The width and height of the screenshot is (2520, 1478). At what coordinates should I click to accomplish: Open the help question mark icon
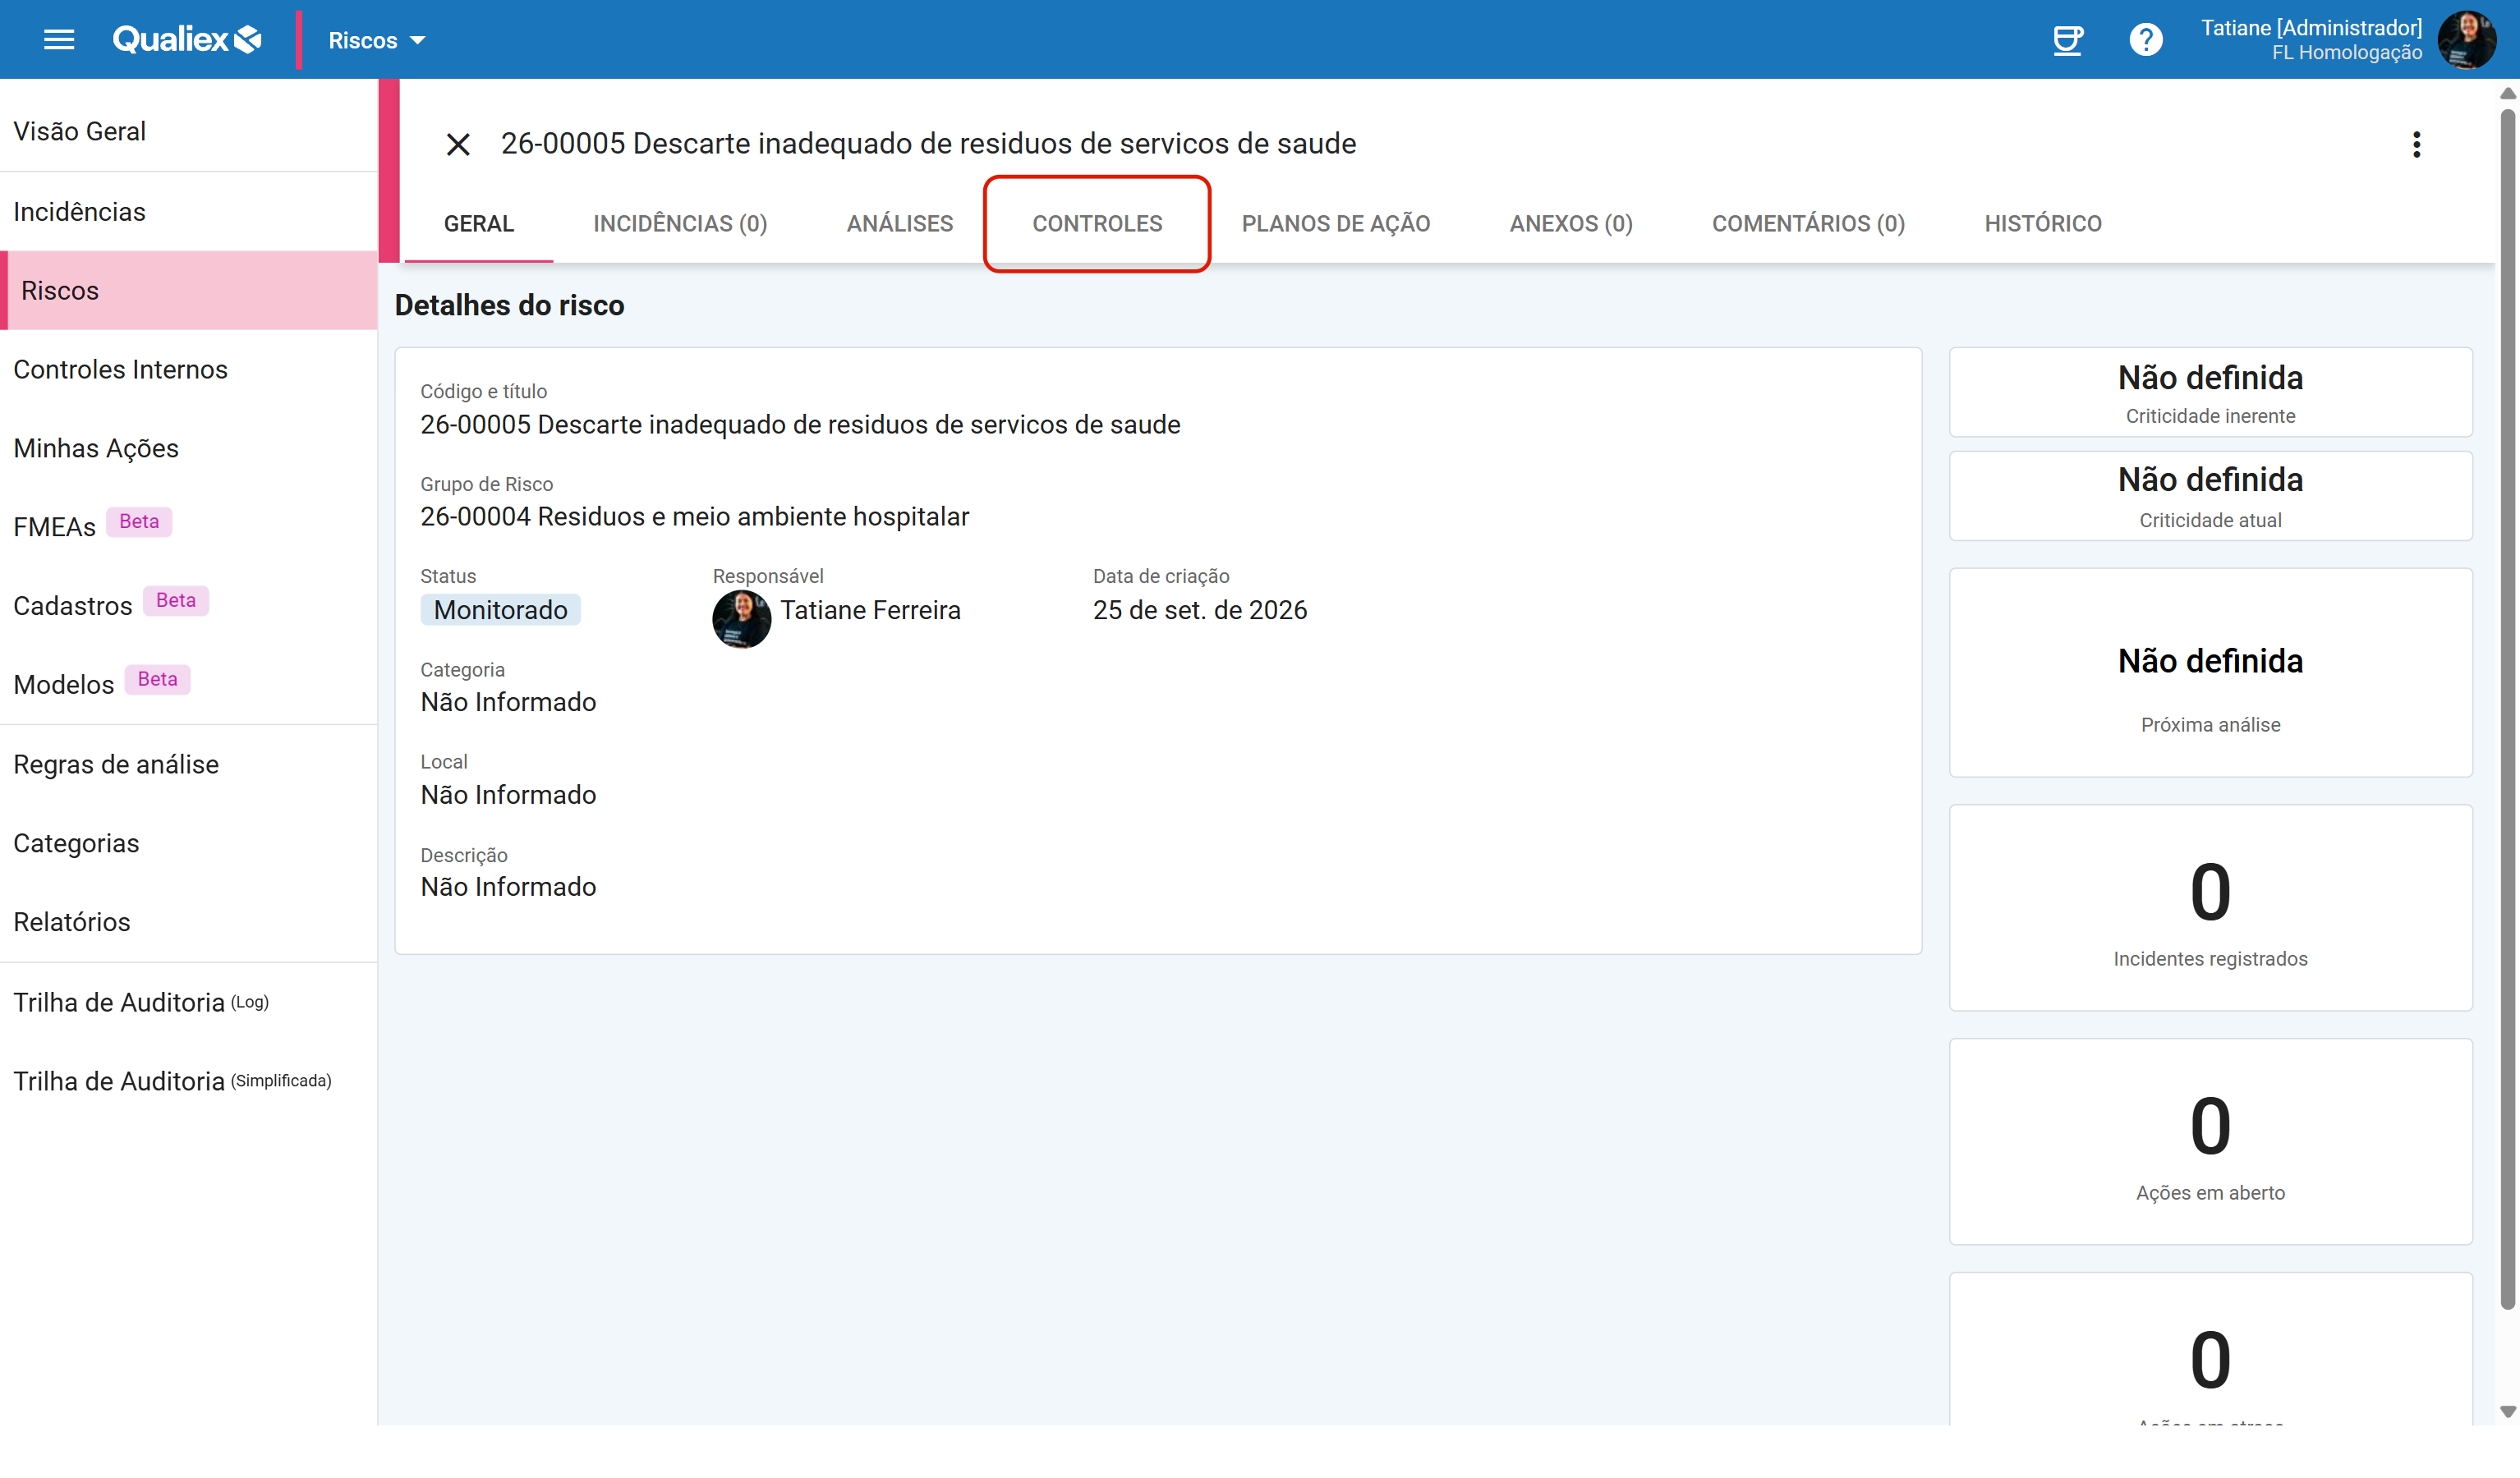coord(2145,40)
